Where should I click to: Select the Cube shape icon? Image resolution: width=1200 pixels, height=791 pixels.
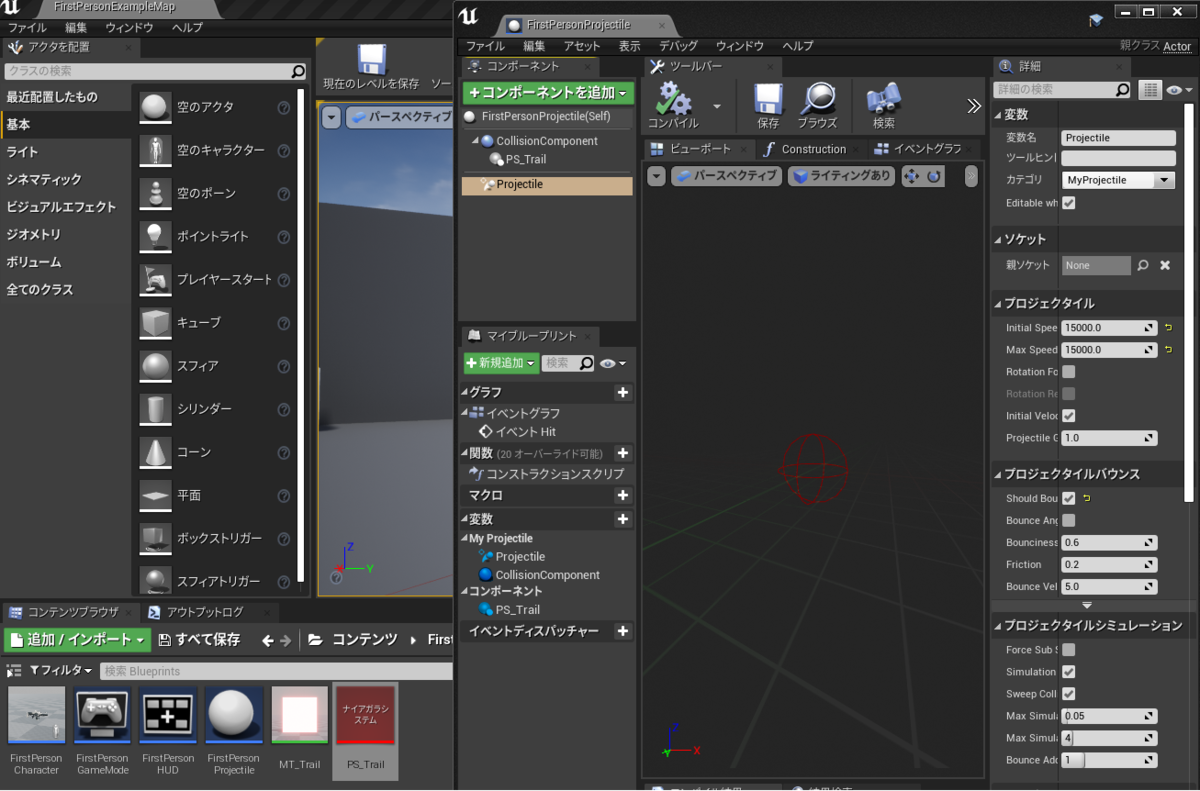tap(155, 323)
